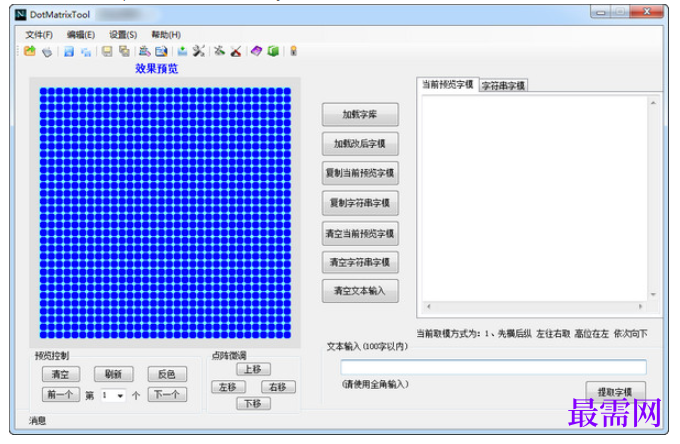This screenshot has width=680, height=444.
Task: Click the green book toolbar icon
Action: click(x=273, y=51)
